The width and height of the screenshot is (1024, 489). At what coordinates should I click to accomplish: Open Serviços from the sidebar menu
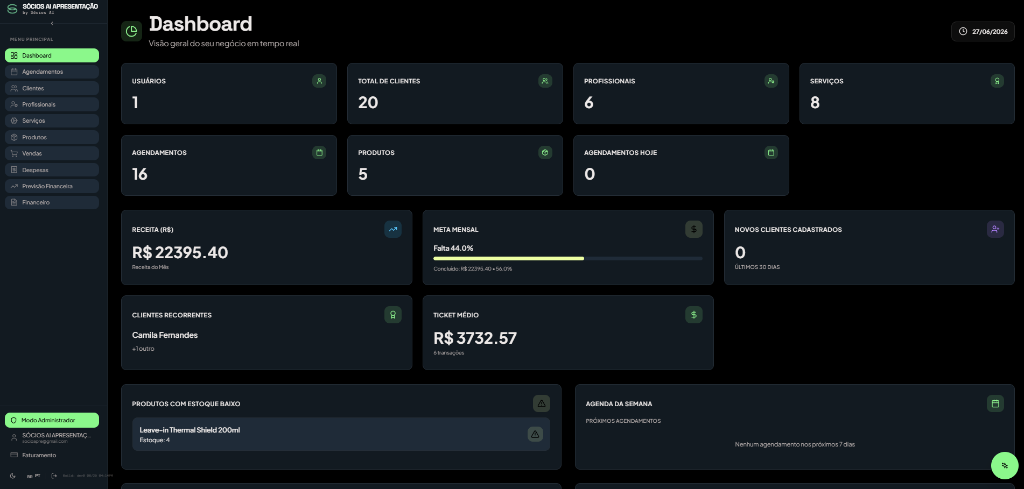coord(52,121)
